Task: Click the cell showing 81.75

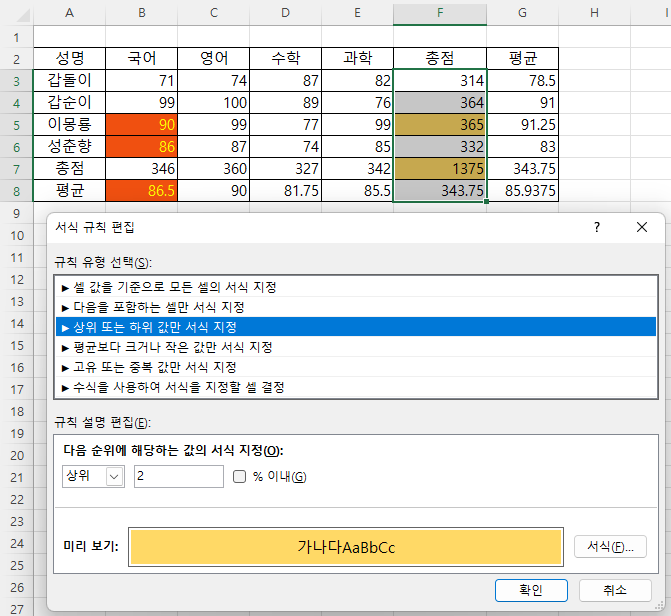Action: click(x=285, y=190)
